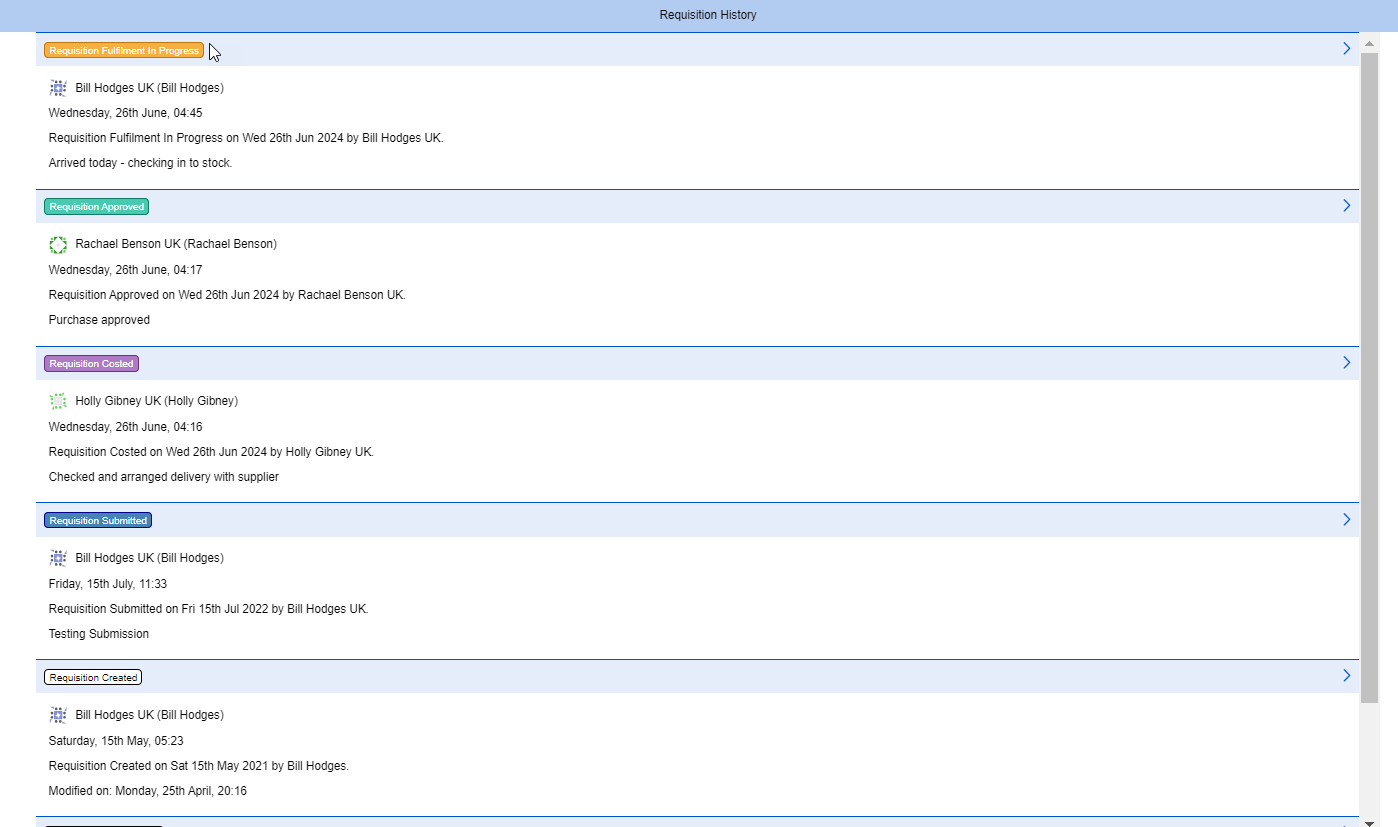This screenshot has width=1398, height=827.
Task: Click 'Requisition Fulfilment In Progress on Wed 26th Jun' line
Action: (x=246, y=138)
